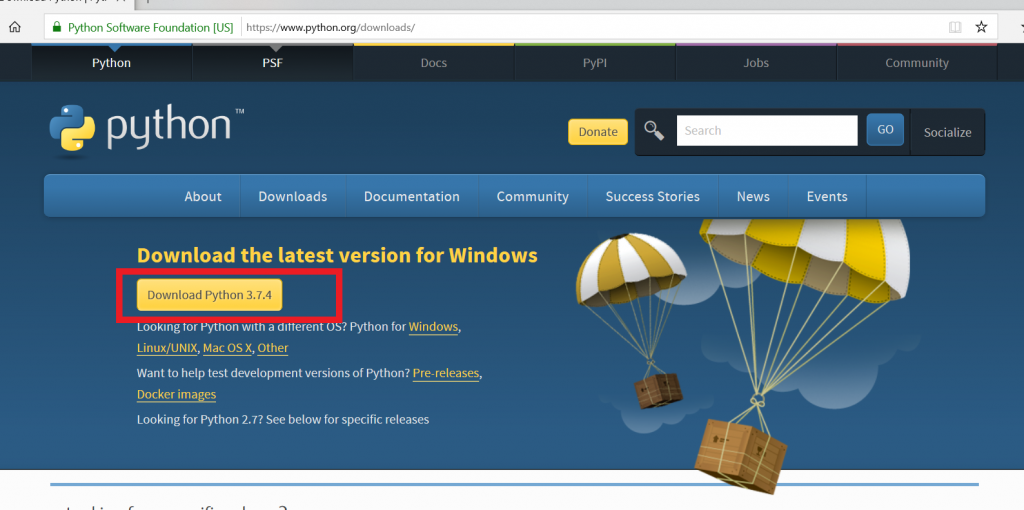The width and height of the screenshot is (1024, 510).
Task: Click the Donate button
Action: (x=598, y=132)
